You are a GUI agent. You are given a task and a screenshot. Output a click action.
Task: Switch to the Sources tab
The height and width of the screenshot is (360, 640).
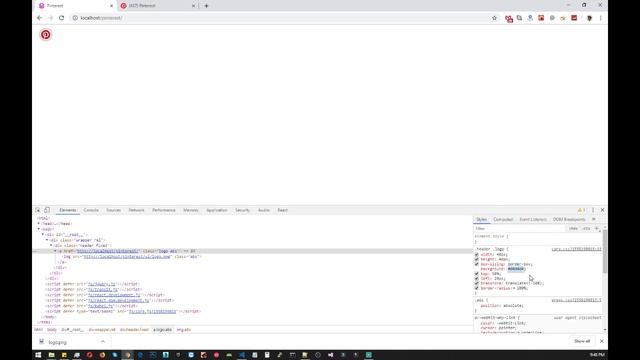tap(113, 210)
